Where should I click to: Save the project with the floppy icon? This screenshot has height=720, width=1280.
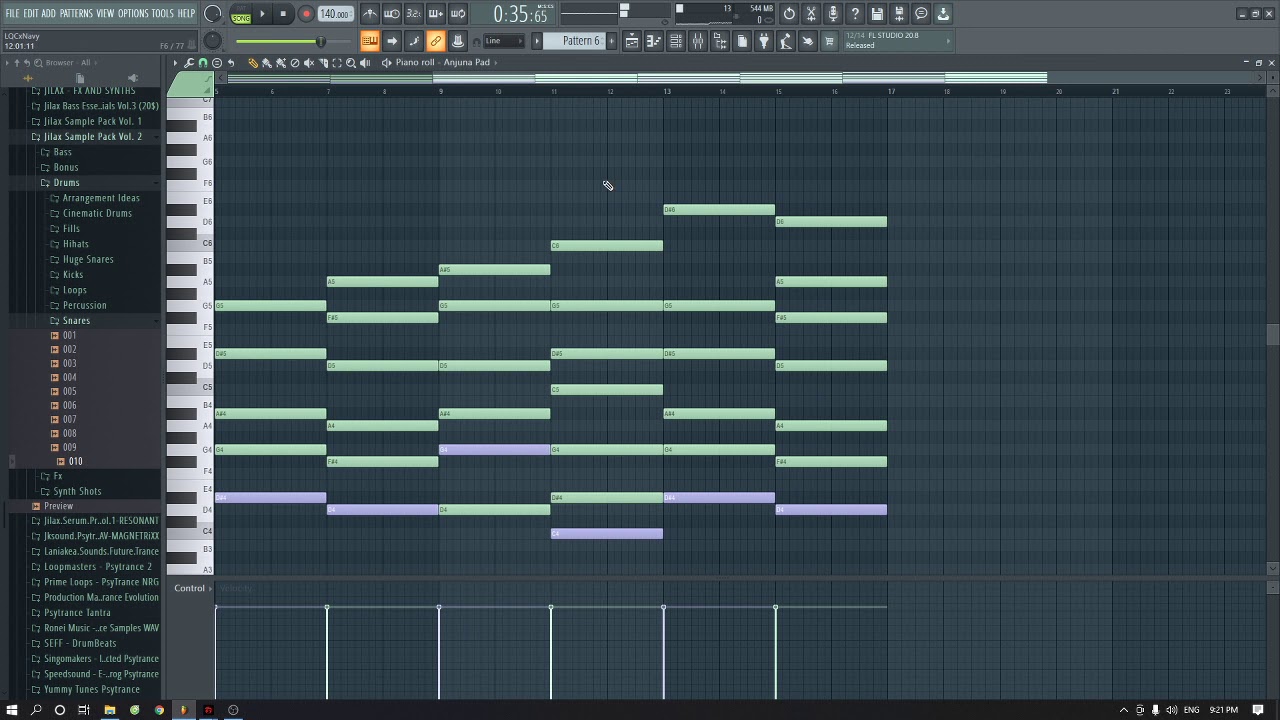coord(877,14)
